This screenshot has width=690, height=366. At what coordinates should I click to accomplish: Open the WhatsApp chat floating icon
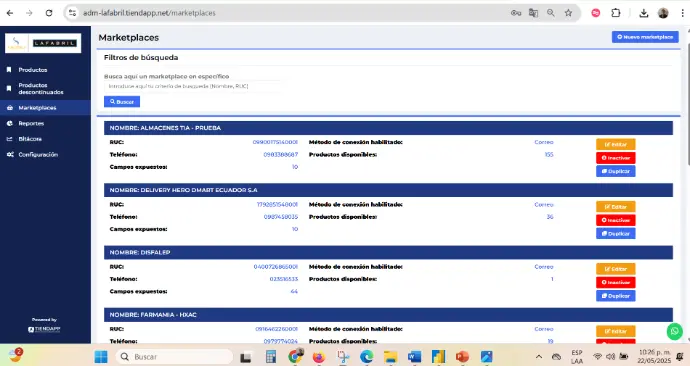tap(674, 331)
